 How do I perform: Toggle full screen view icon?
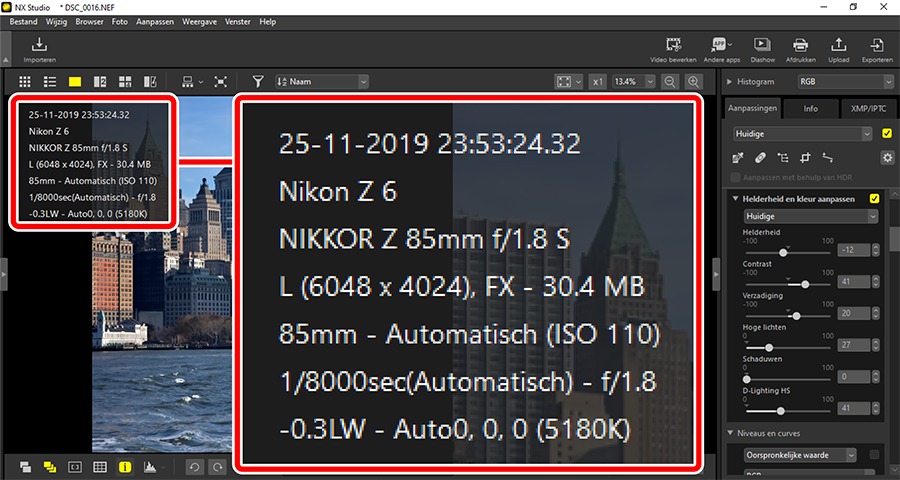(220, 82)
